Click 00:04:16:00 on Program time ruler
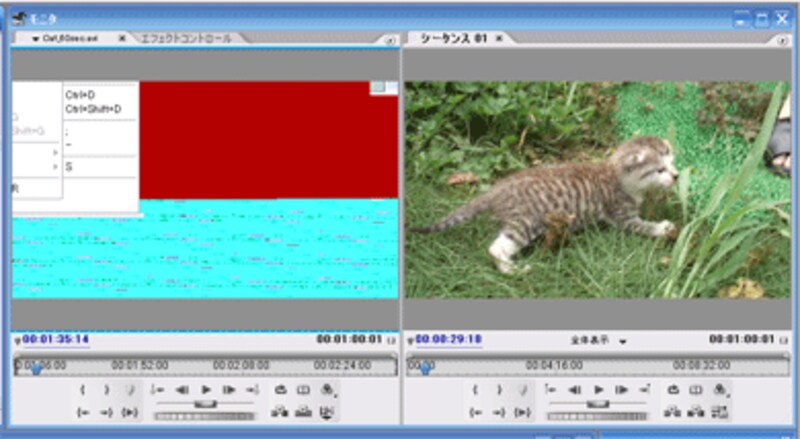Screen dimensions: 800x439 554,365
